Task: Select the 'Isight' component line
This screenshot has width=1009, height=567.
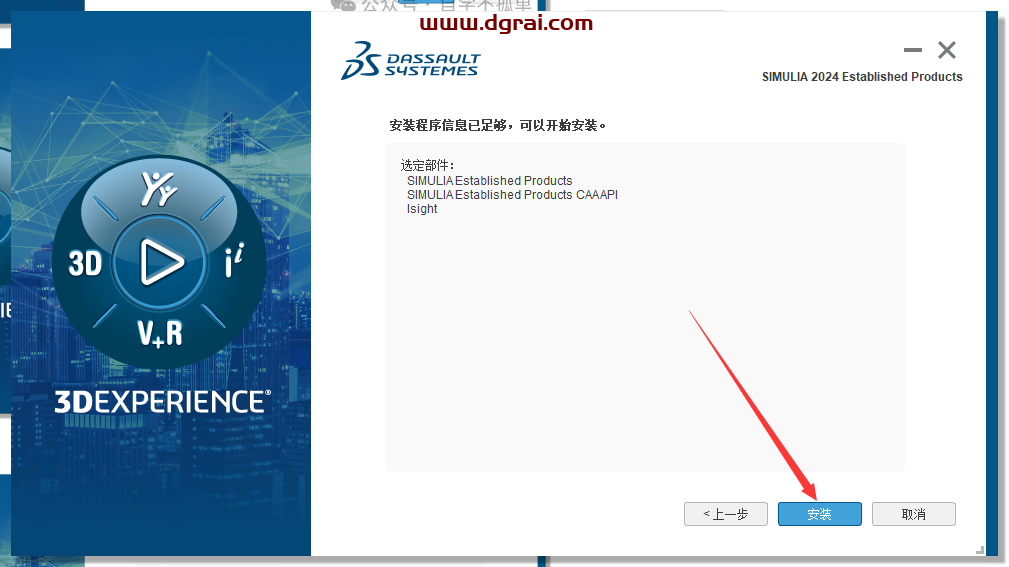Action: 422,209
